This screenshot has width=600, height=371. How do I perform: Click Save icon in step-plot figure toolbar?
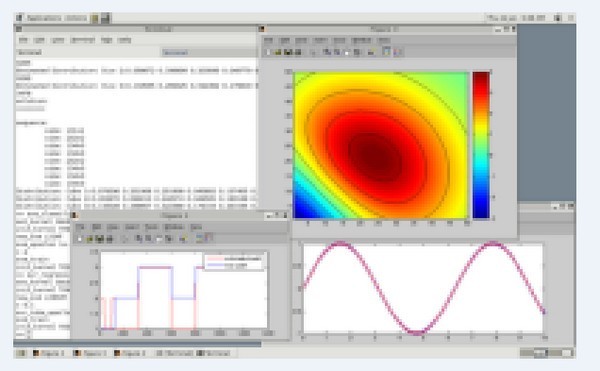point(100,239)
